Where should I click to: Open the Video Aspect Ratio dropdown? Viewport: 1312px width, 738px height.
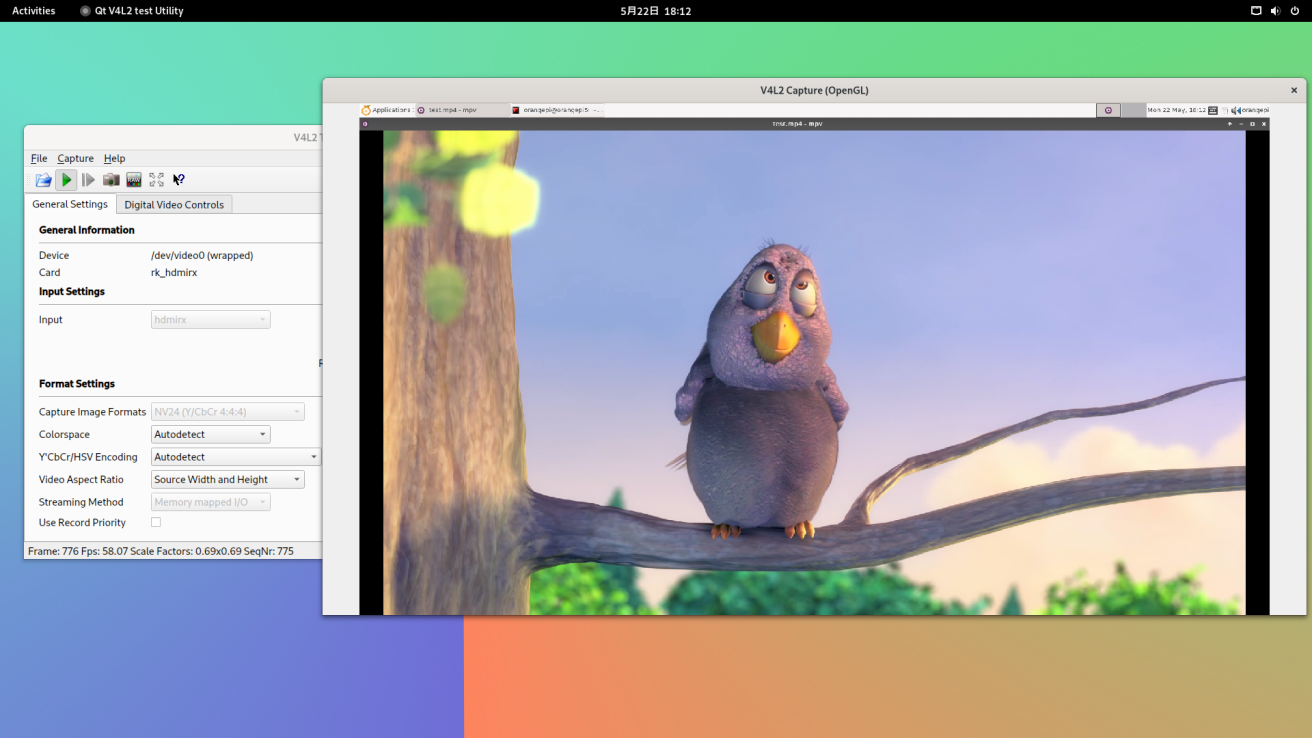pos(228,480)
